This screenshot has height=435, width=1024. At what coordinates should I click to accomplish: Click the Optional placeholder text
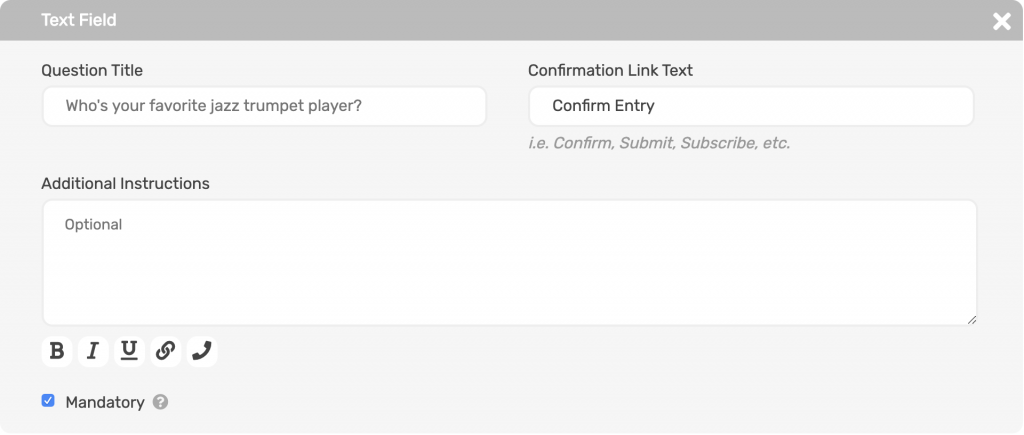point(93,225)
